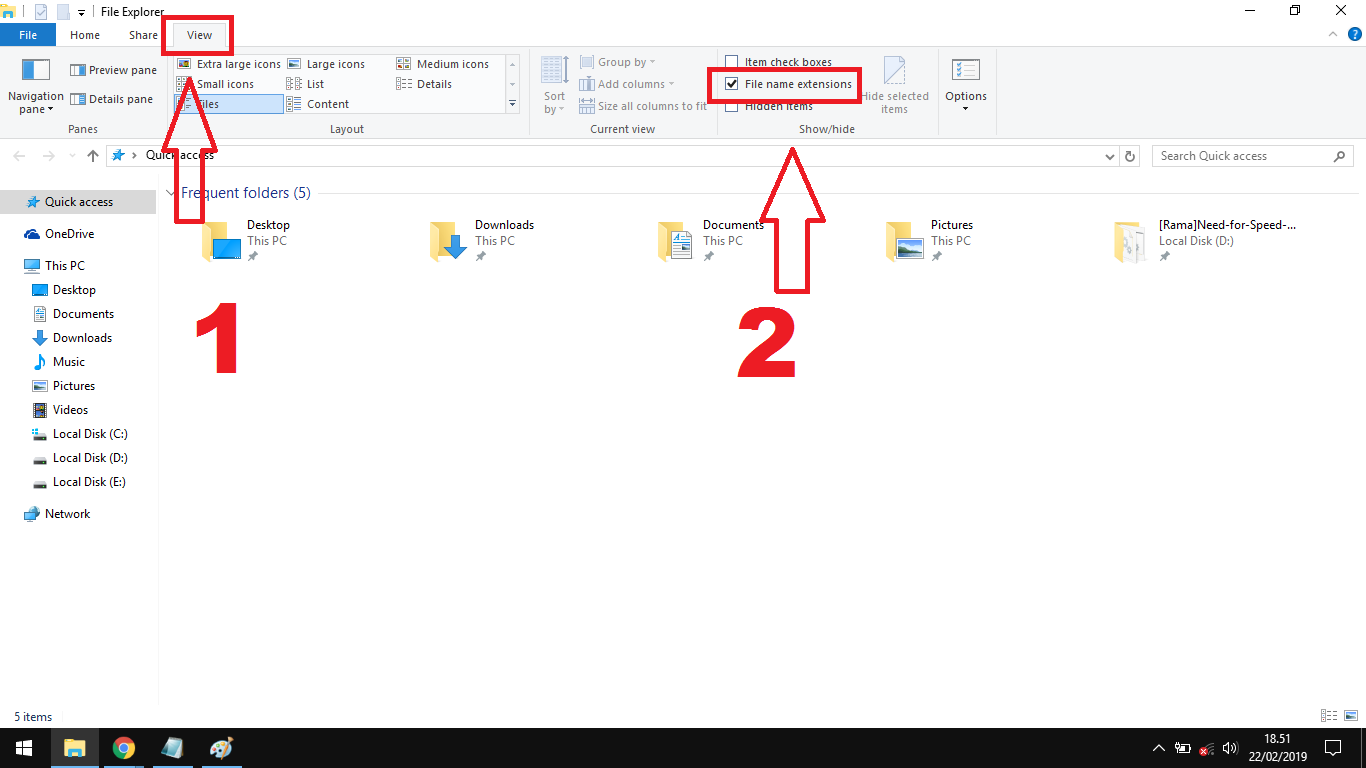1366x768 pixels.
Task: Select OneDrive in navigation pane
Action: (69, 234)
